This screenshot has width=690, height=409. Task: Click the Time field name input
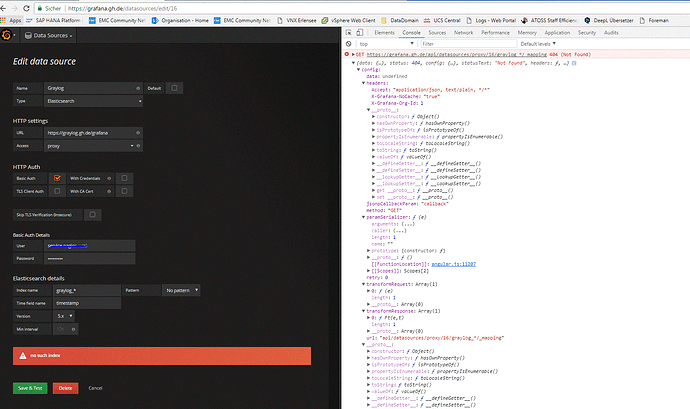coord(87,303)
